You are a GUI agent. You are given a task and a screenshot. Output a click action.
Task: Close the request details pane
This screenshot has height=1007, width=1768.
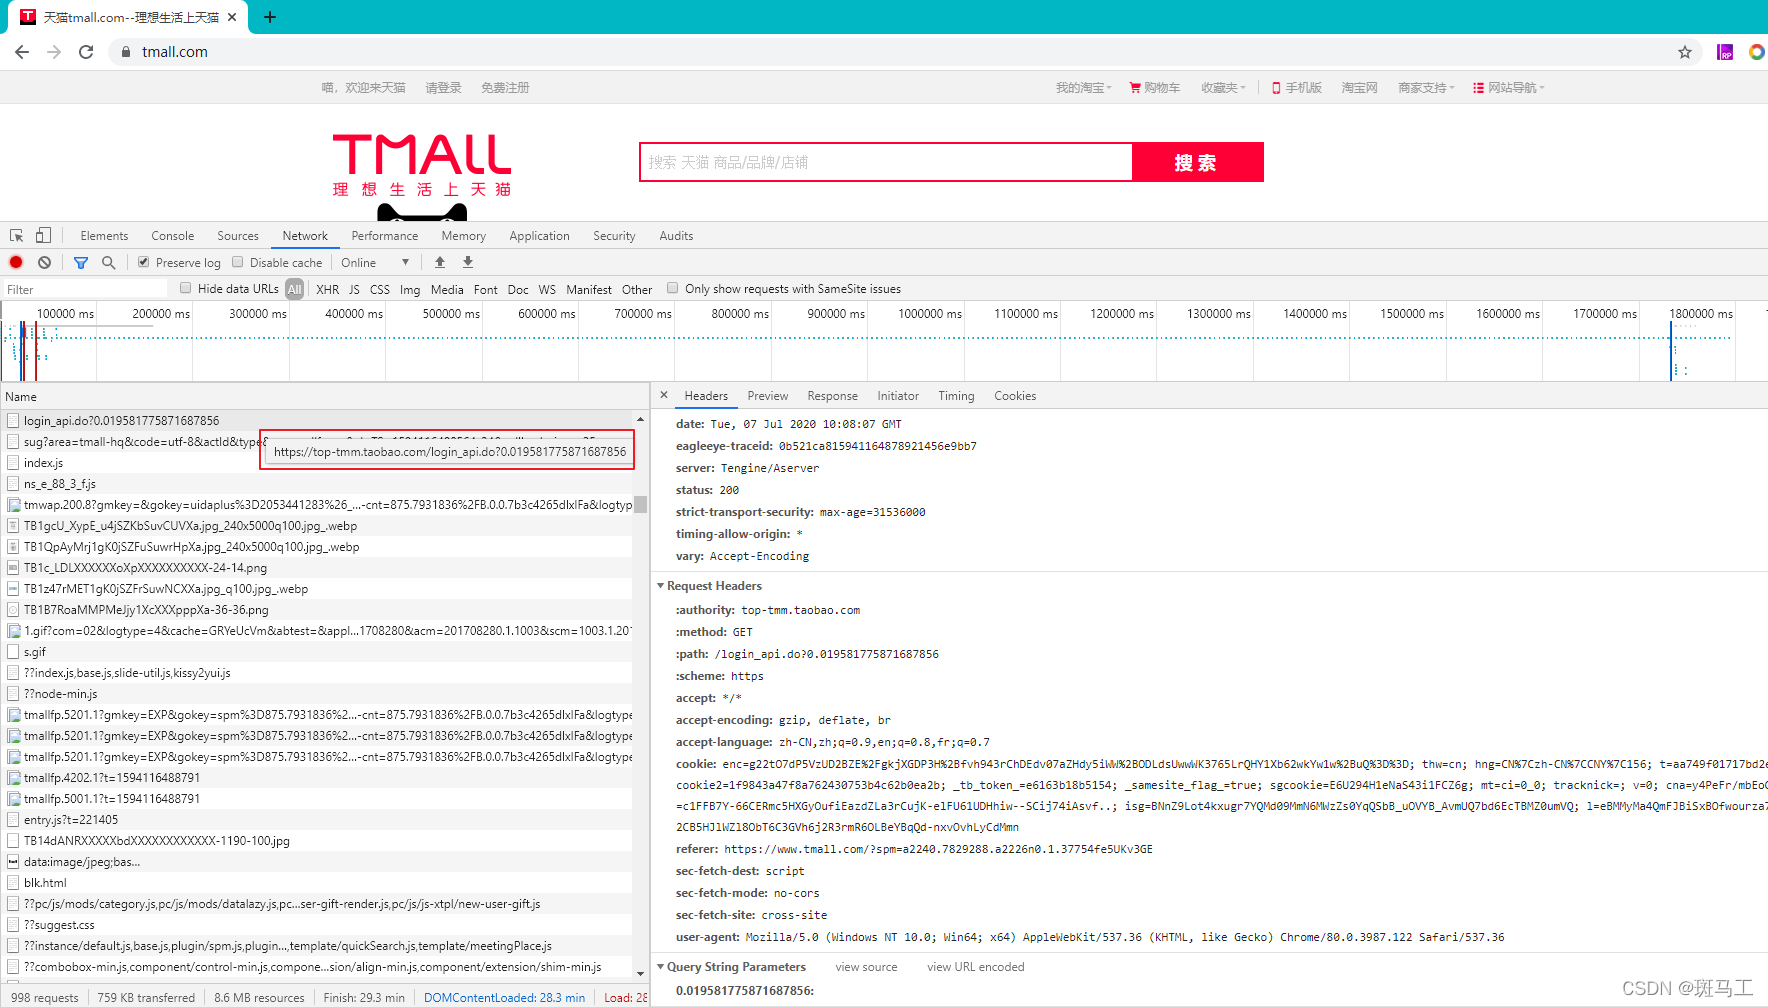pyautogui.click(x=664, y=395)
